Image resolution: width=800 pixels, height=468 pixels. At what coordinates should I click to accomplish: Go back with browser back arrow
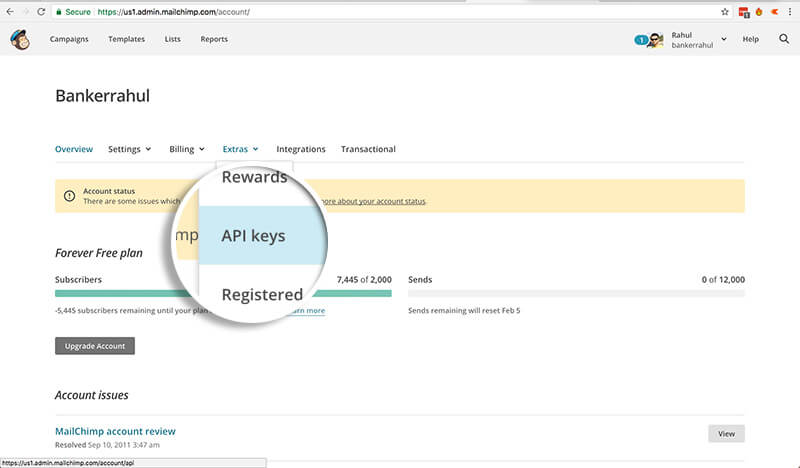(10, 11)
